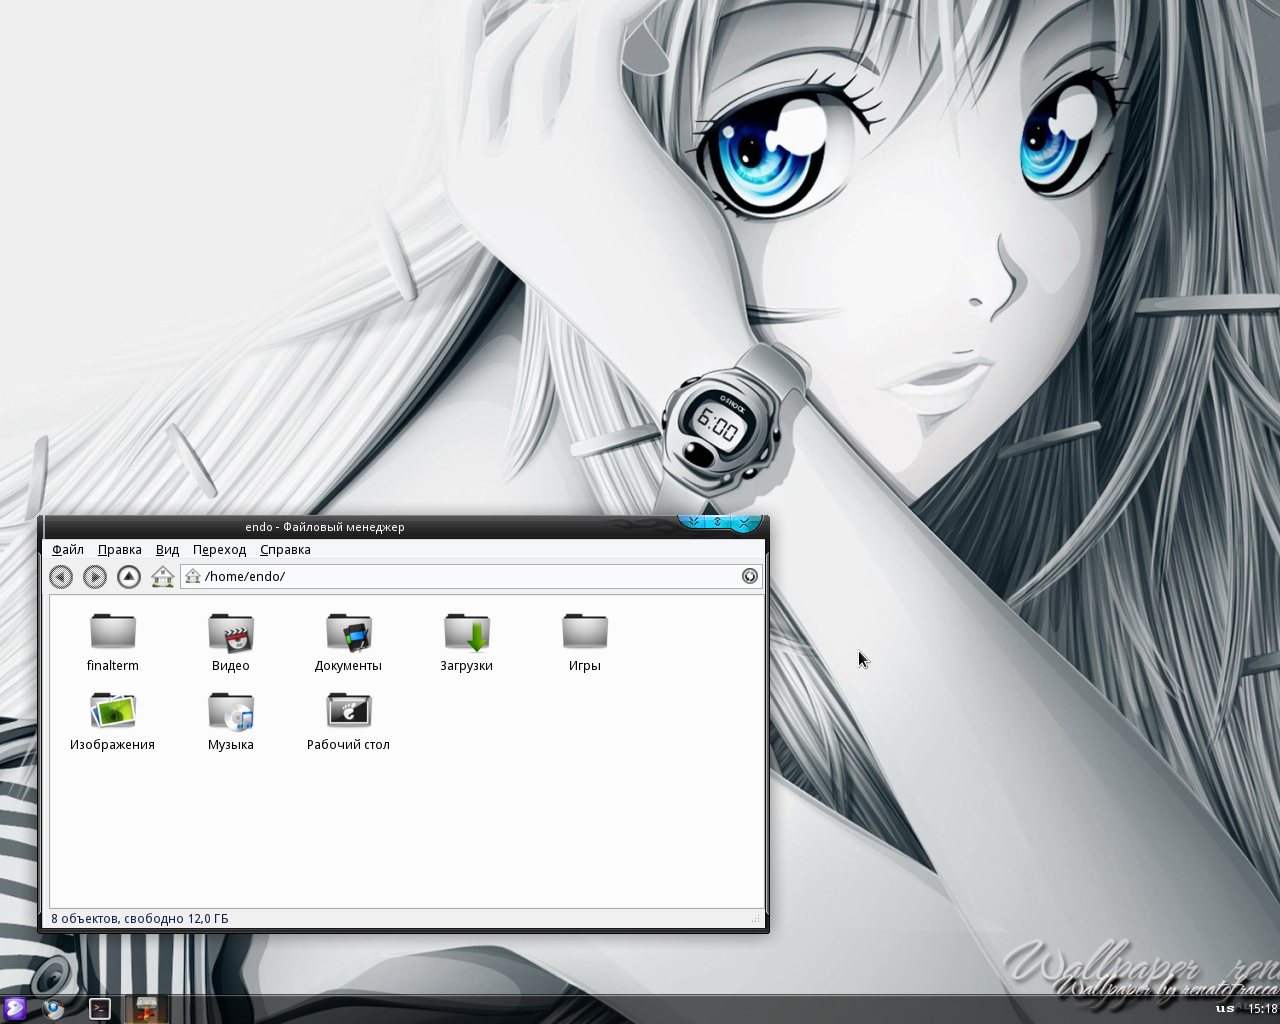Close the endo file manager window
Screen dimensions: 1280x1024
(744, 523)
